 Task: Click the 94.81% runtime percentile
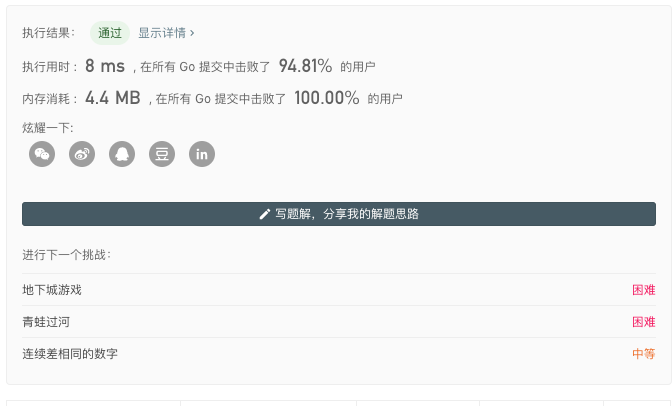(305, 66)
